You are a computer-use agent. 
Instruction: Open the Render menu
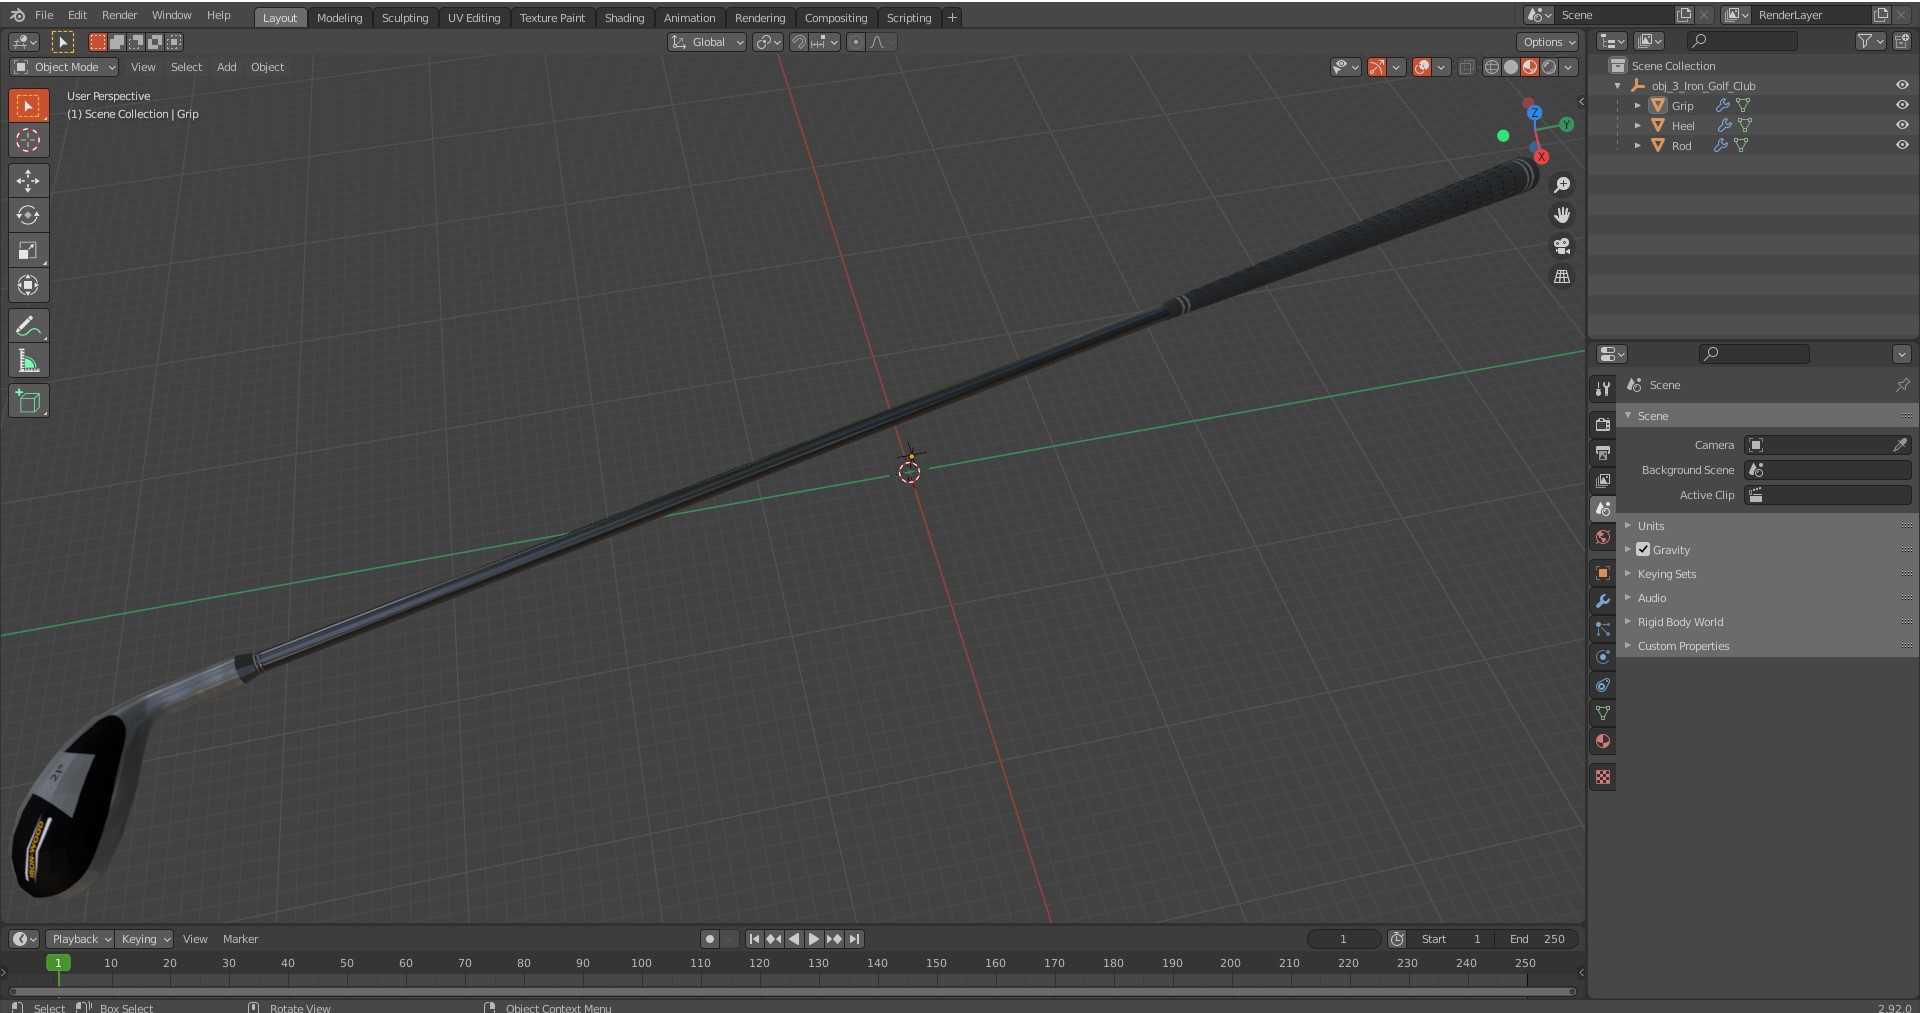point(119,15)
